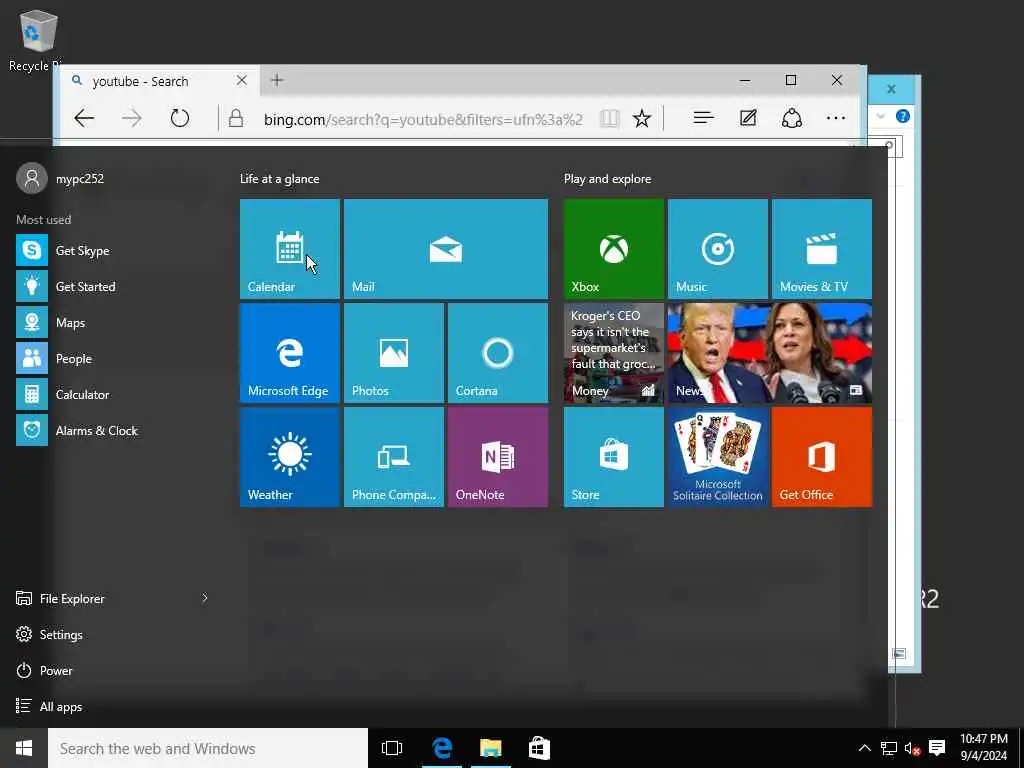Open the Action Center notifications icon
The image size is (1024, 768).
(x=937, y=748)
